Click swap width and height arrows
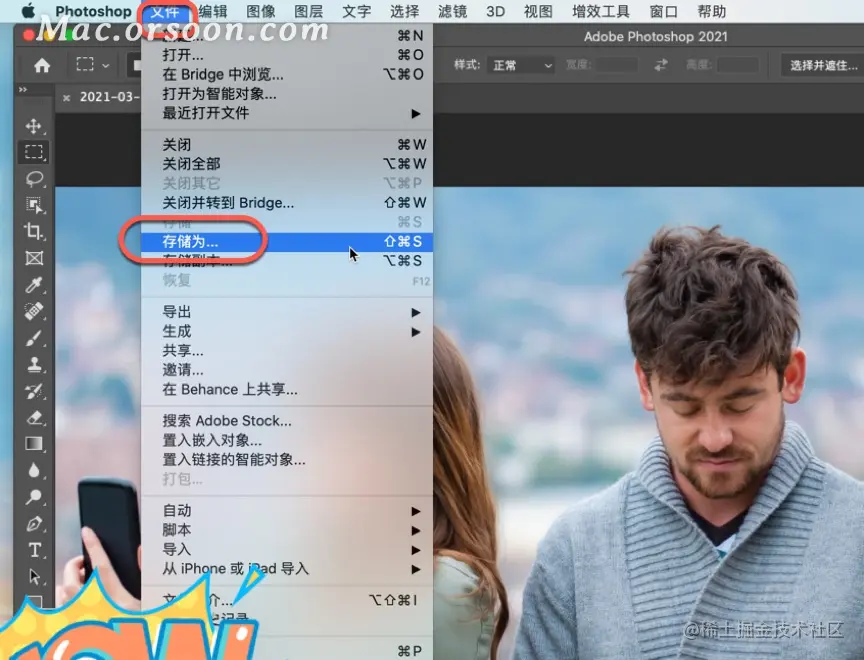 [661, 65]
